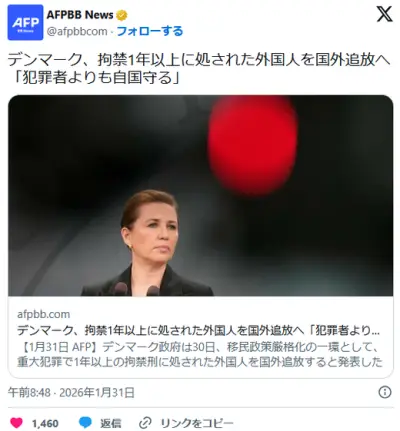Click the chain link icon
The image size is (400, 431).
point(145,423)
